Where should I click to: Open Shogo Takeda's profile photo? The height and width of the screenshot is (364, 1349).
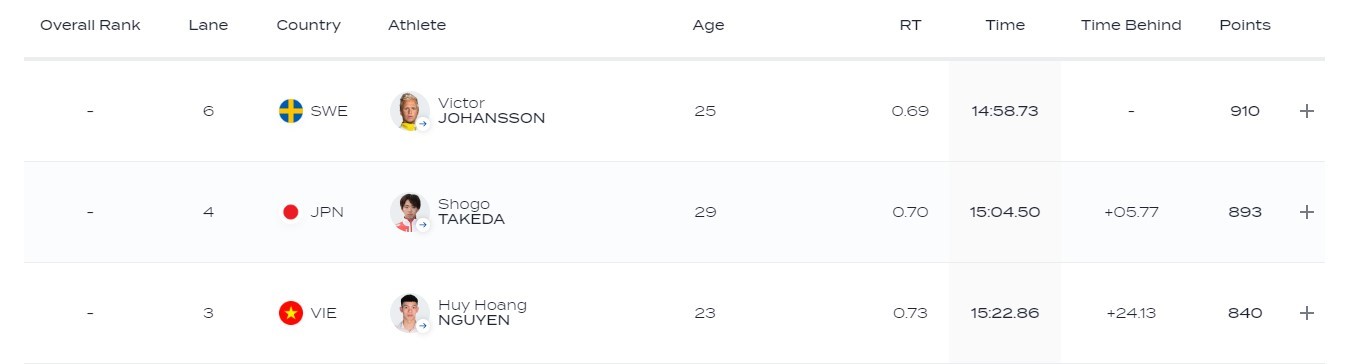[x=409, y=211]
